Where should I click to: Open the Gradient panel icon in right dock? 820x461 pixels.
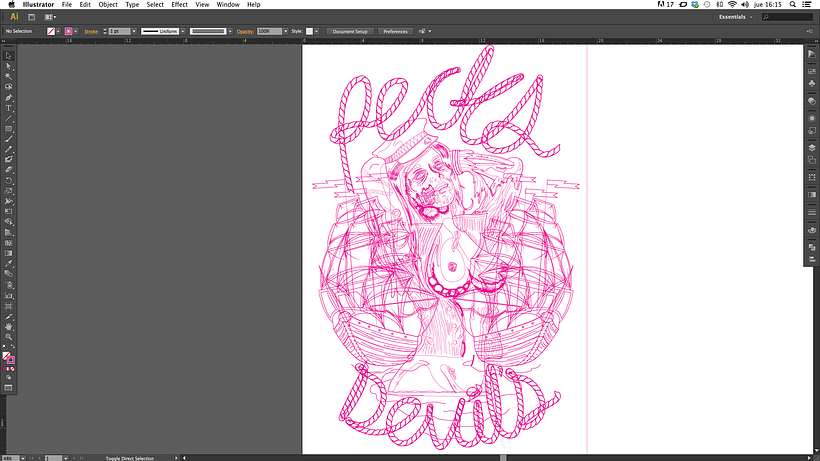pyautogui.click(x=812, y=195)
